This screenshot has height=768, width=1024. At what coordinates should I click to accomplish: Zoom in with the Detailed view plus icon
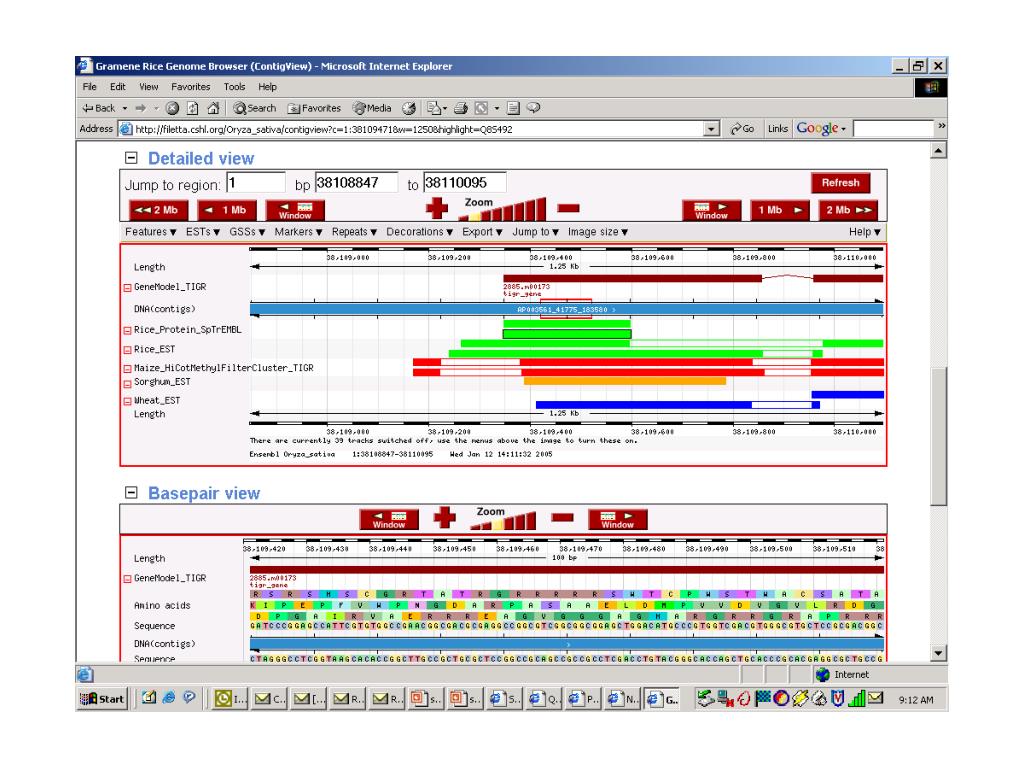pos(437,208)
